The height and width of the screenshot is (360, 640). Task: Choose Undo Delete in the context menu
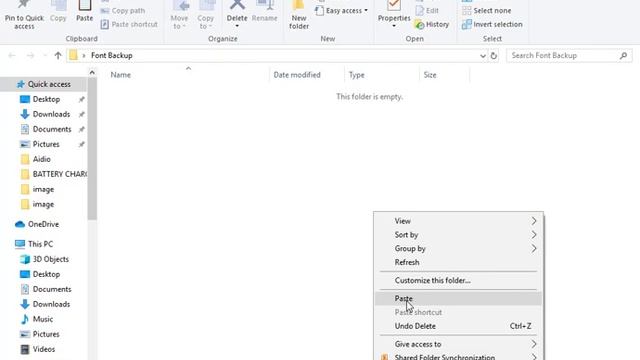pos(458,326)
